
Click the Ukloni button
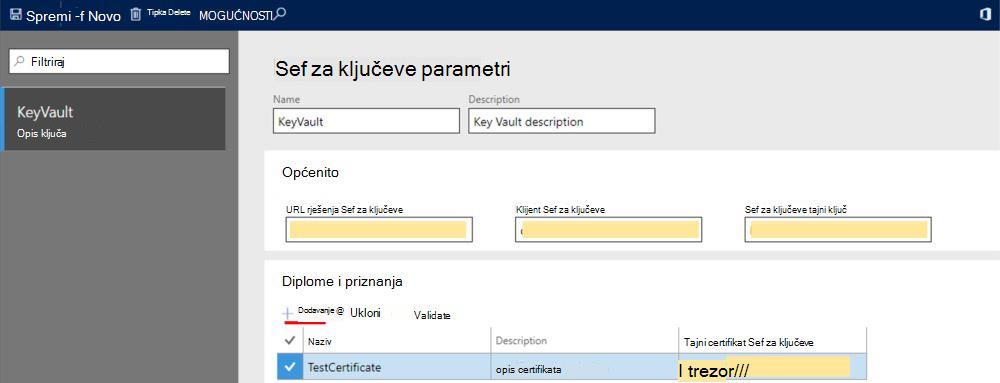pyautogui.click(x=365, y=312)
